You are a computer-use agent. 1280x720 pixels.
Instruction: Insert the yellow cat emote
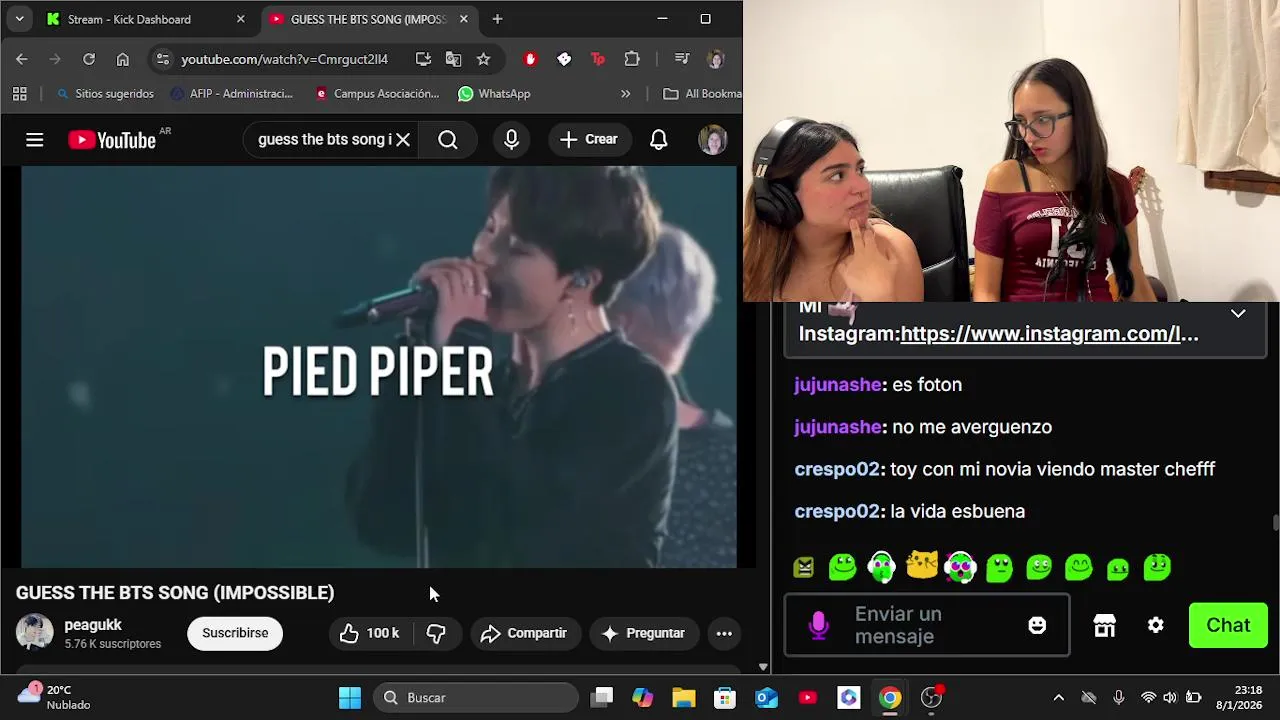pos(921,566)
